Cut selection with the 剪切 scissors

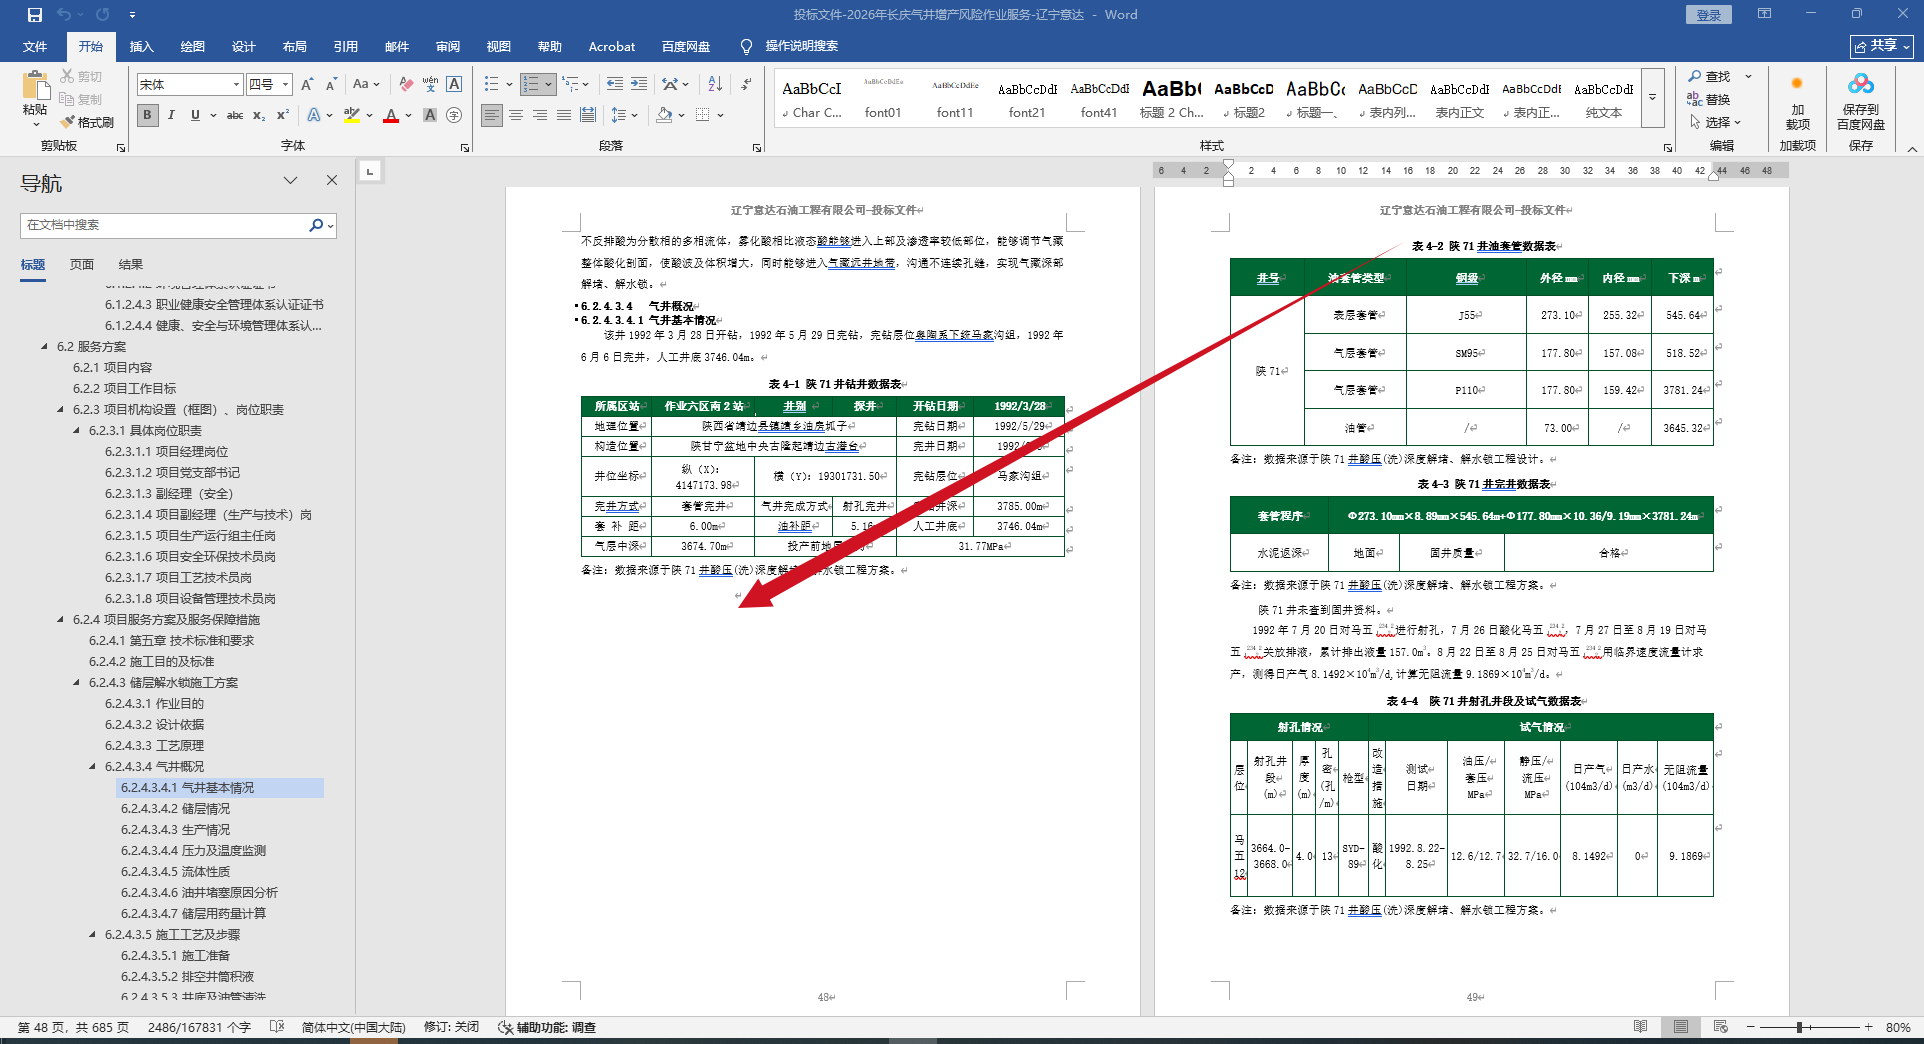[x=81, y=76]
